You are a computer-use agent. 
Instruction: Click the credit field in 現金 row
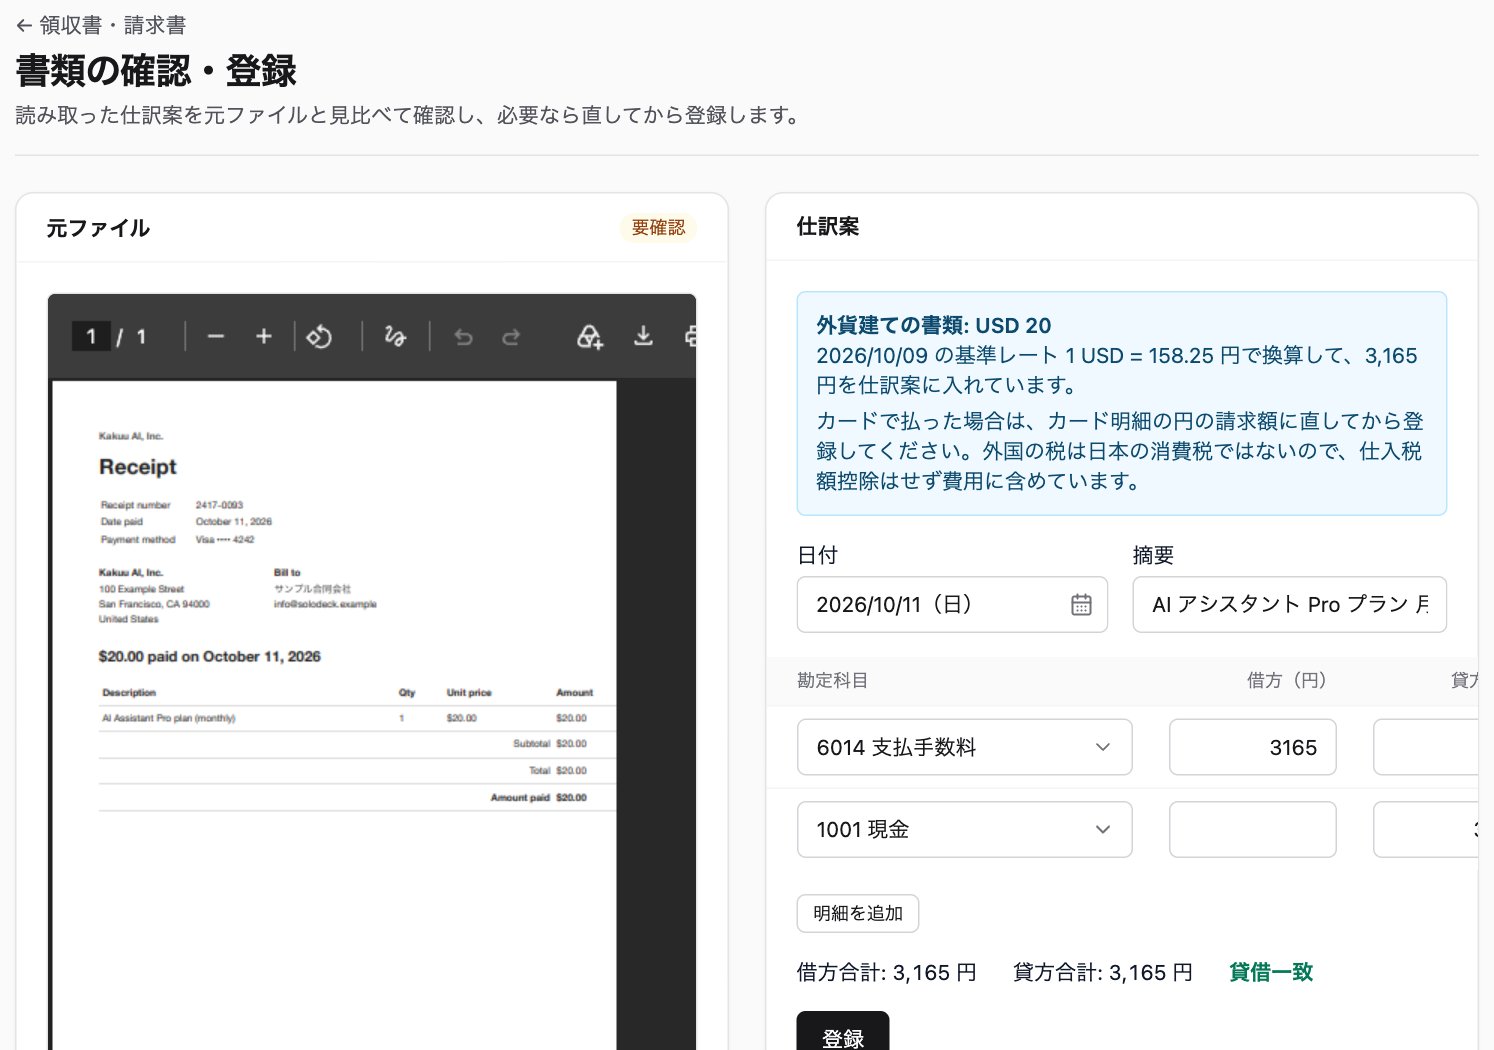pyautogui.click(x=1426, y=829)
